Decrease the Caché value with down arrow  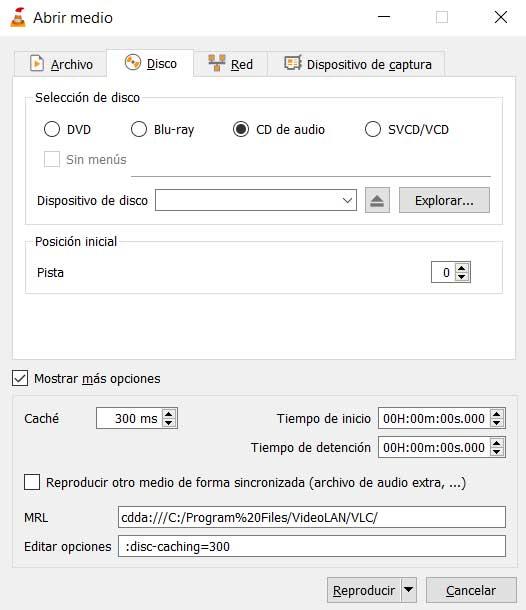coord(168,422)
